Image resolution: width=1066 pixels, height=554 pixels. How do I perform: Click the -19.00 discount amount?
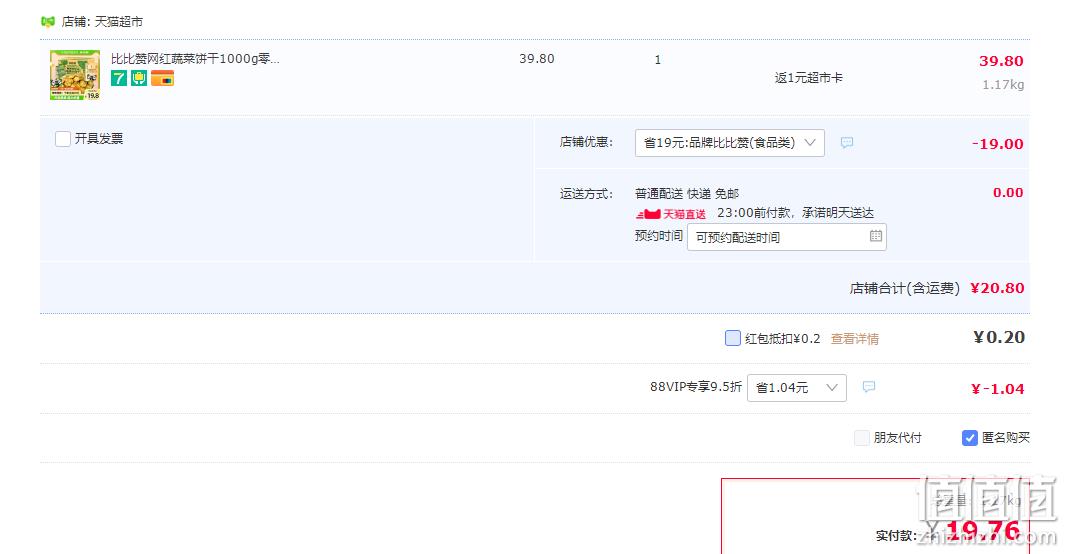tap(997, 143)
